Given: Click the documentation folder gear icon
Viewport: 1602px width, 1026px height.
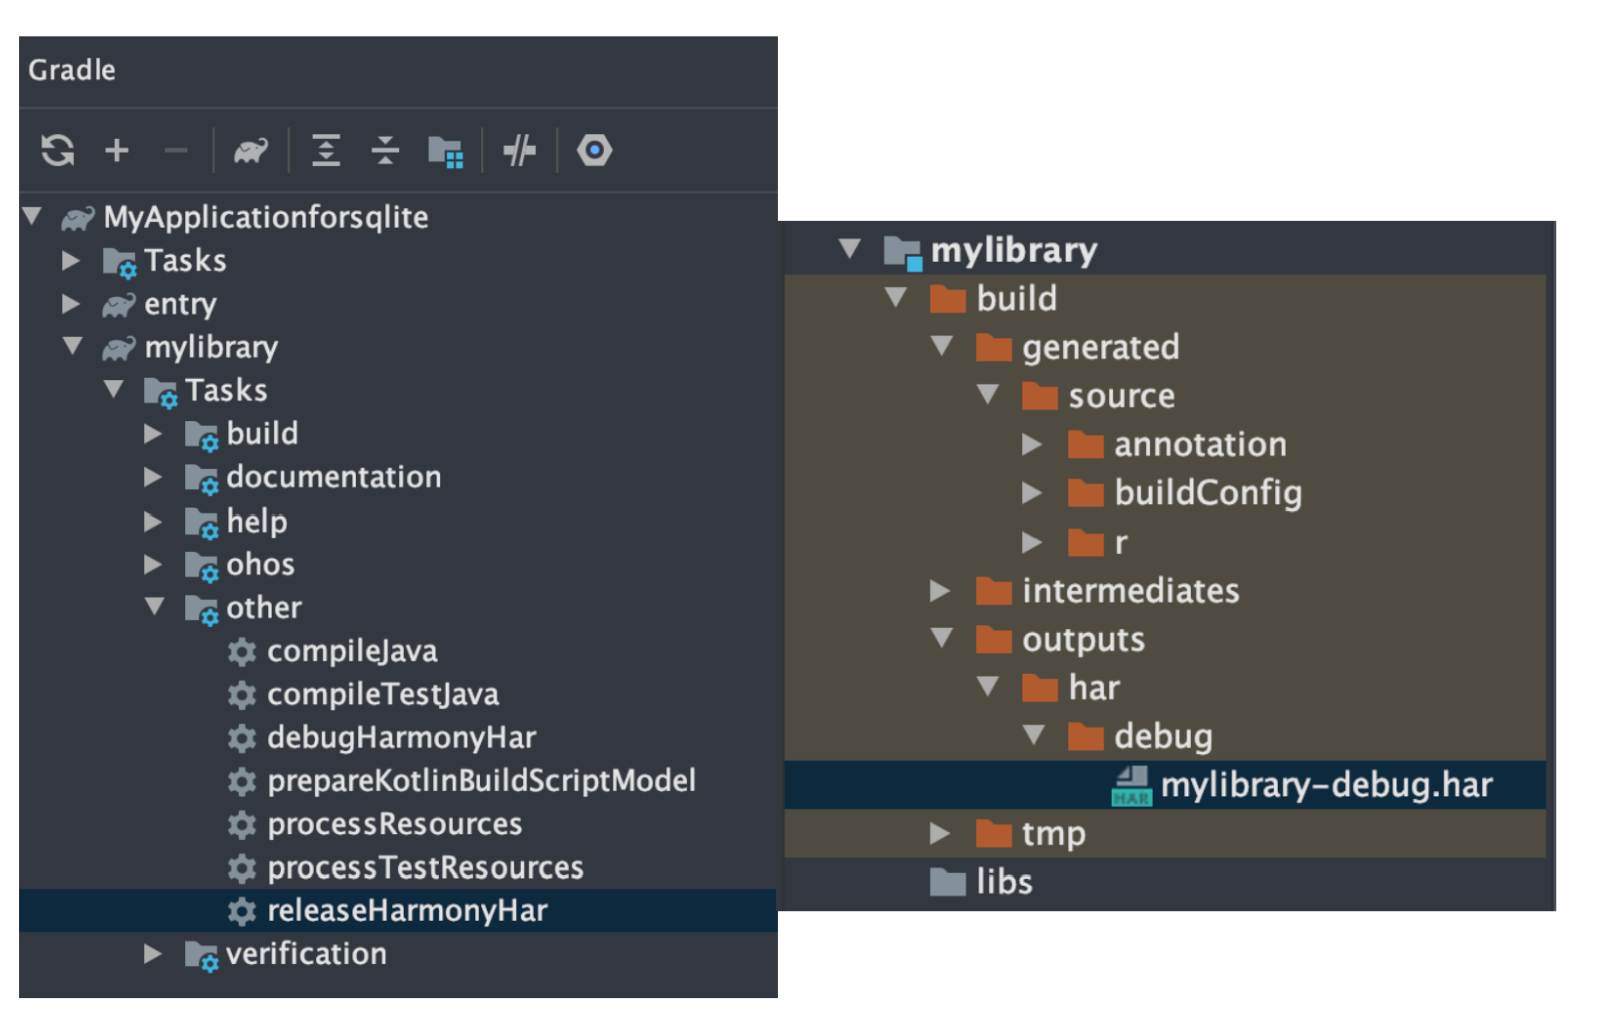Looking at the screenshot, I should [x=201, y=480].
